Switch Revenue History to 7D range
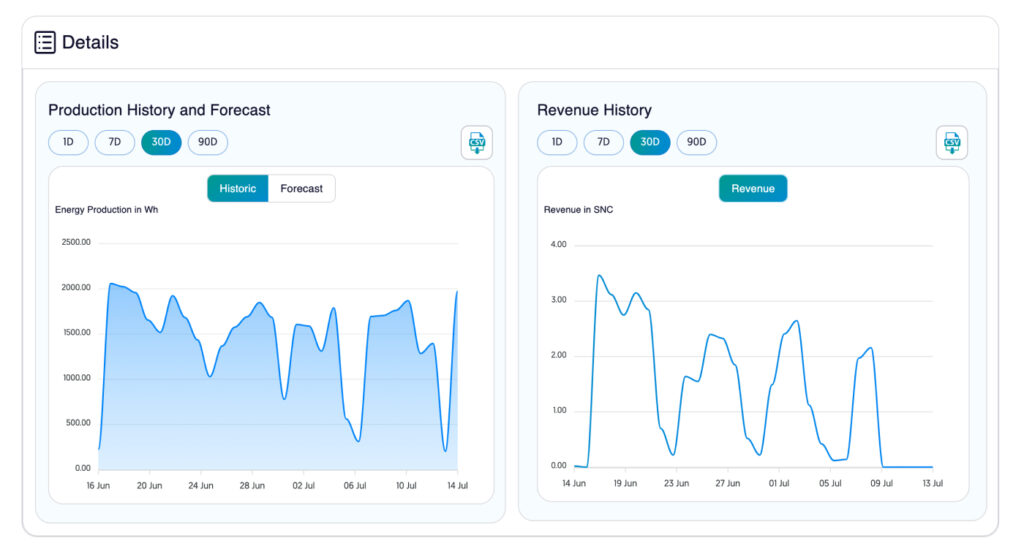Image resolution: width=1024 pixels, height=557 pixels. (x=604, y=142)
